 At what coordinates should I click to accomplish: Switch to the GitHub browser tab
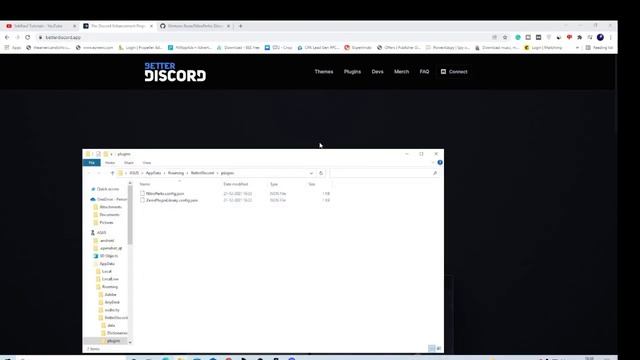[195, 26]
